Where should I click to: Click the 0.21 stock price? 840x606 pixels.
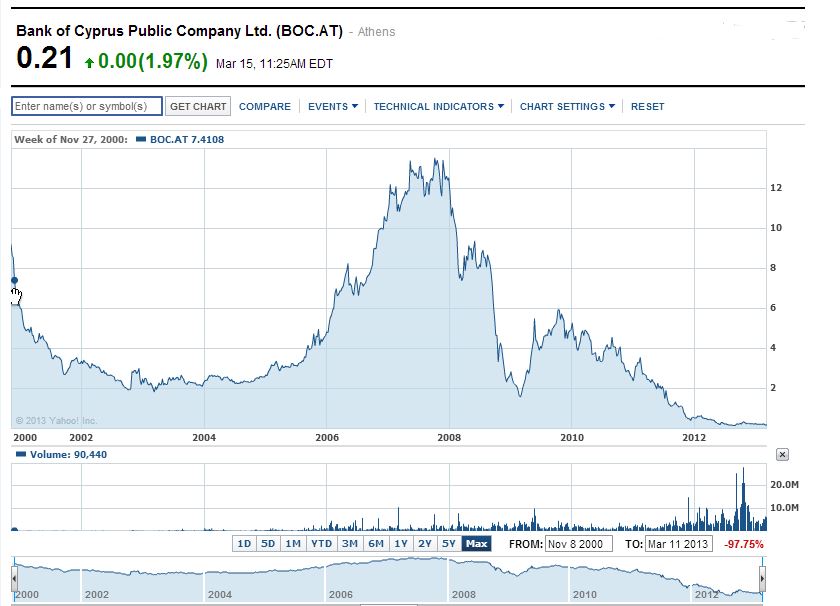[44, 58]
